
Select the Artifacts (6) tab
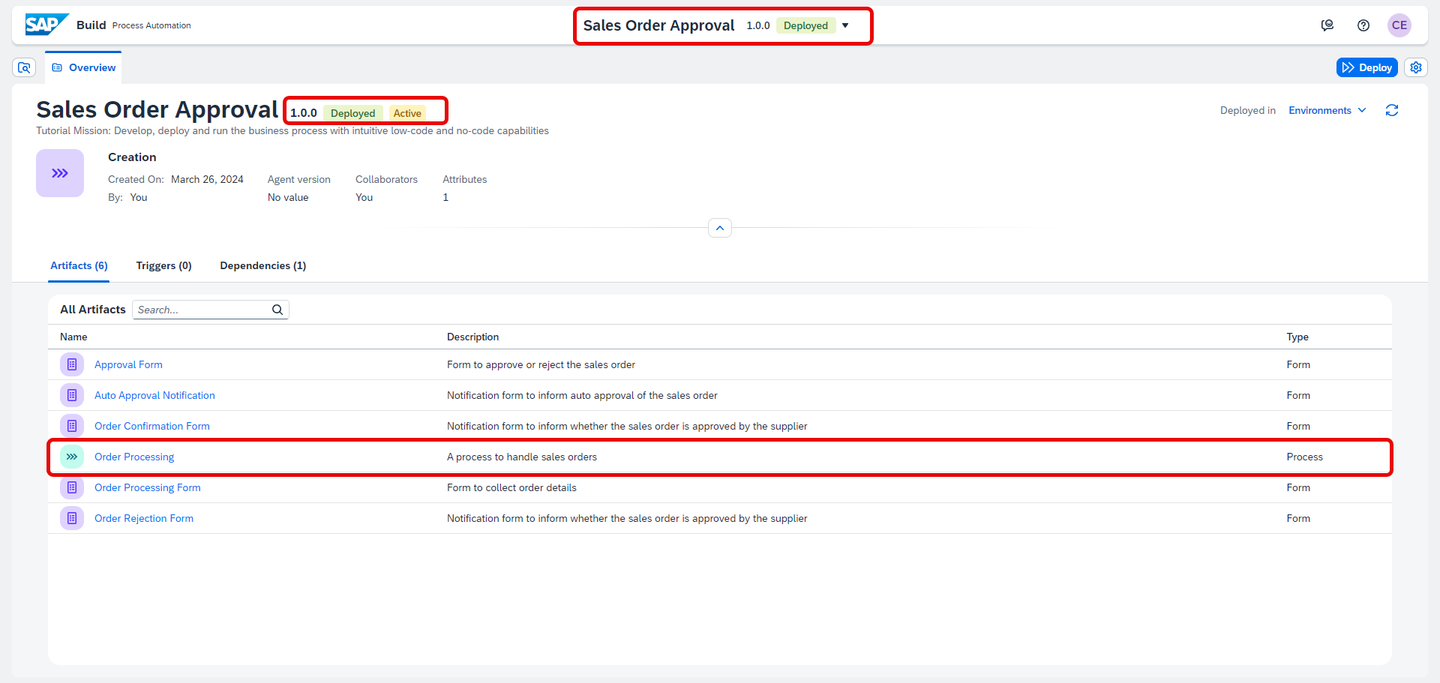click(79, 265)
